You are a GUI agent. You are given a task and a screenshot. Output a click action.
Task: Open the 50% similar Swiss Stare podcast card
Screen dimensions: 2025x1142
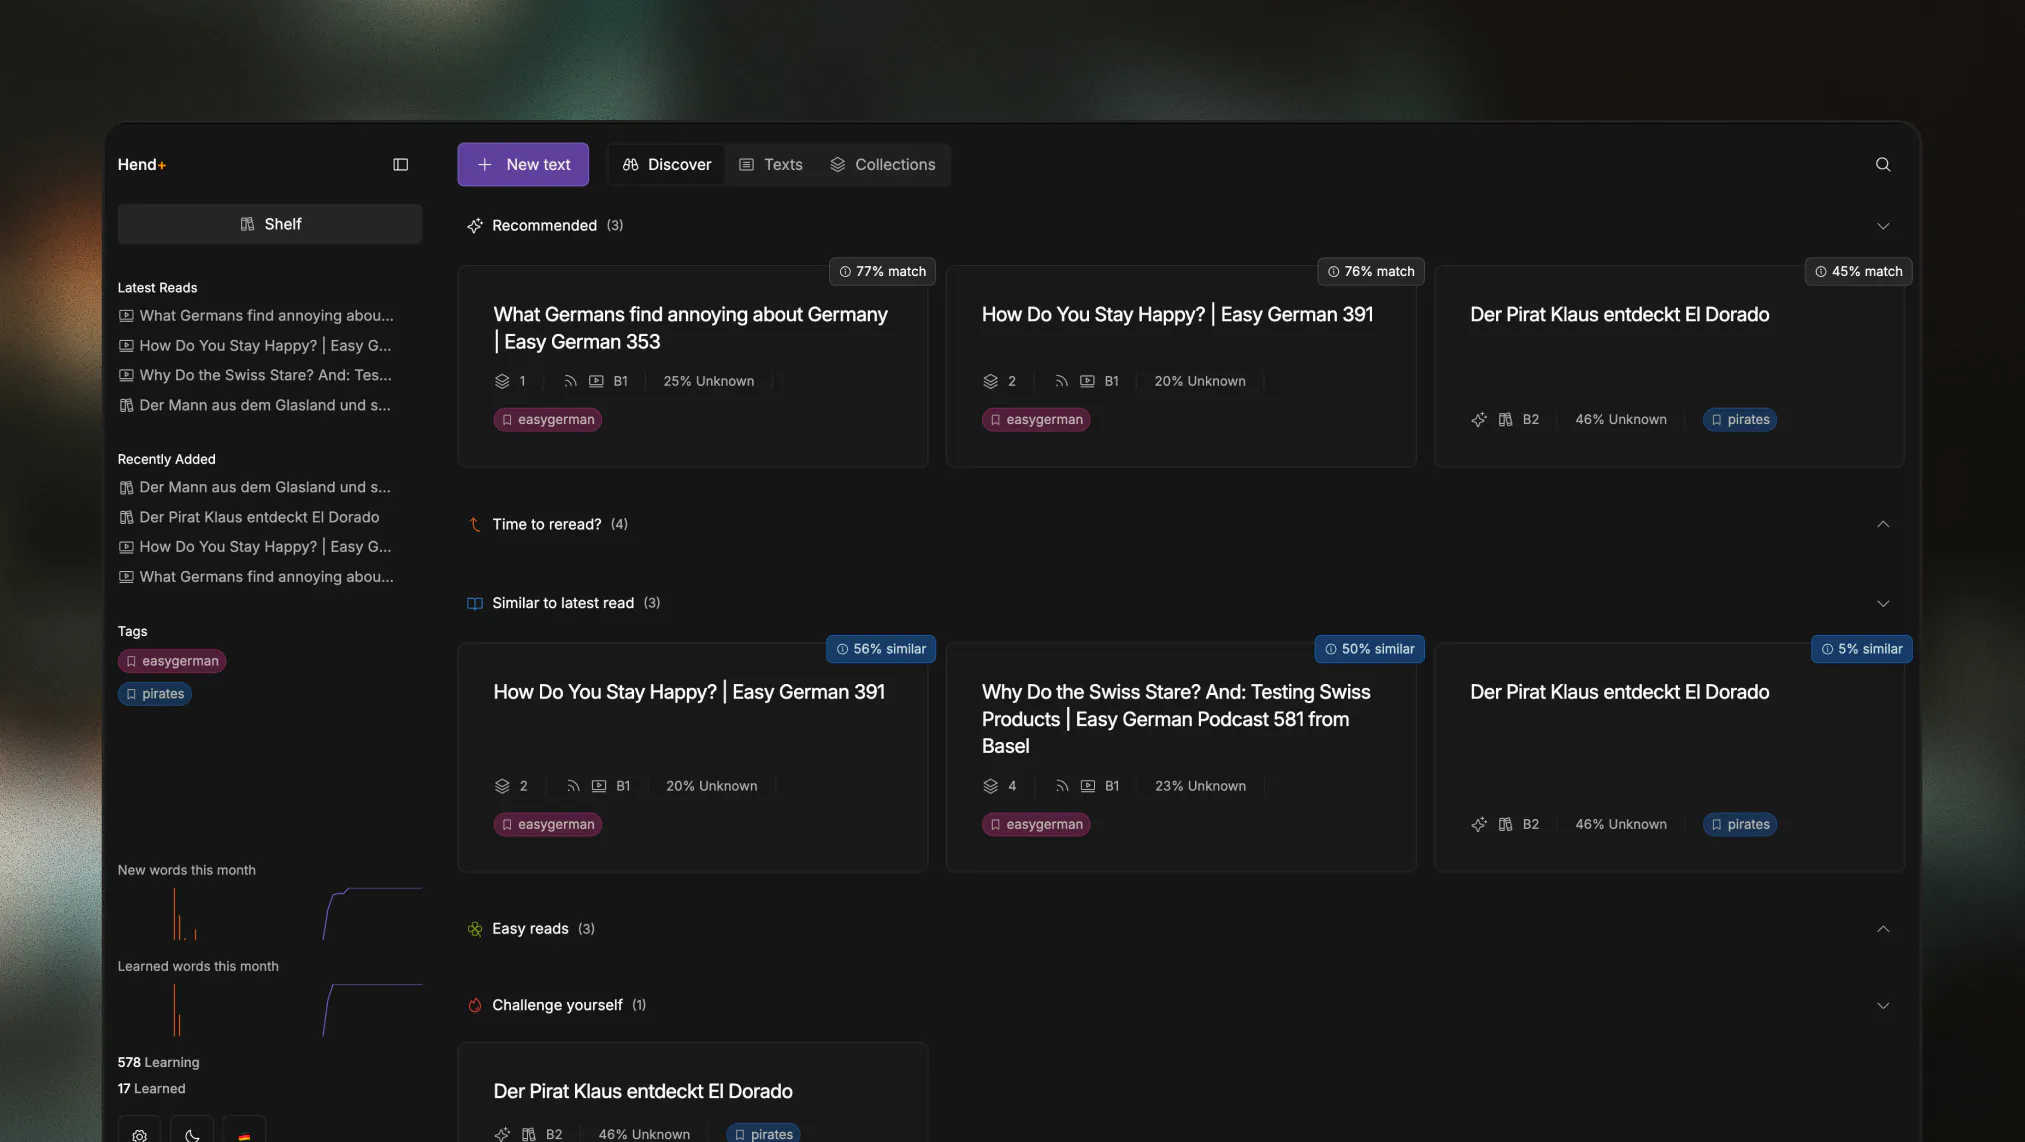pyautogui.click(x=1181, y=758)
